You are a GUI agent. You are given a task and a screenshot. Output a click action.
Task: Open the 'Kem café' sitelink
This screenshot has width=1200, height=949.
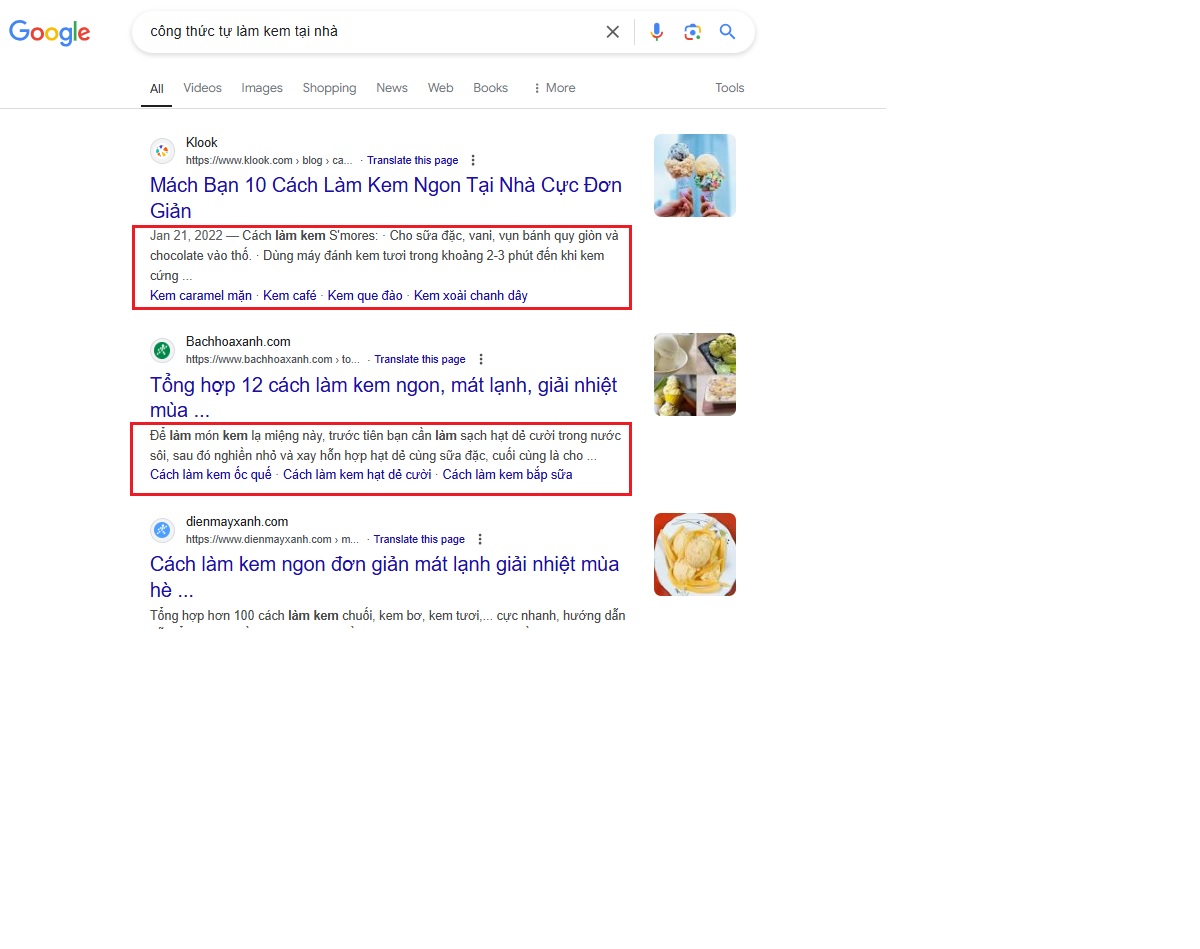coord(290,295)
